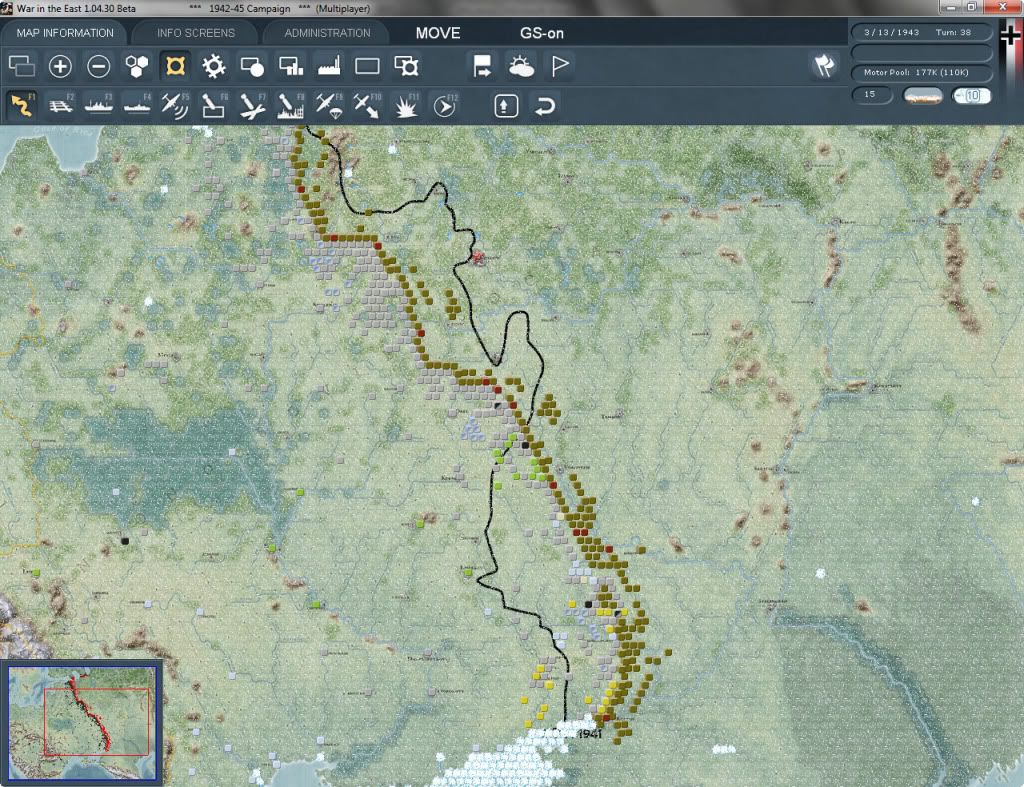This screenshot has width=1024, height=787.
Task: Click the red star city marker on map
Action: click(479, 257)
